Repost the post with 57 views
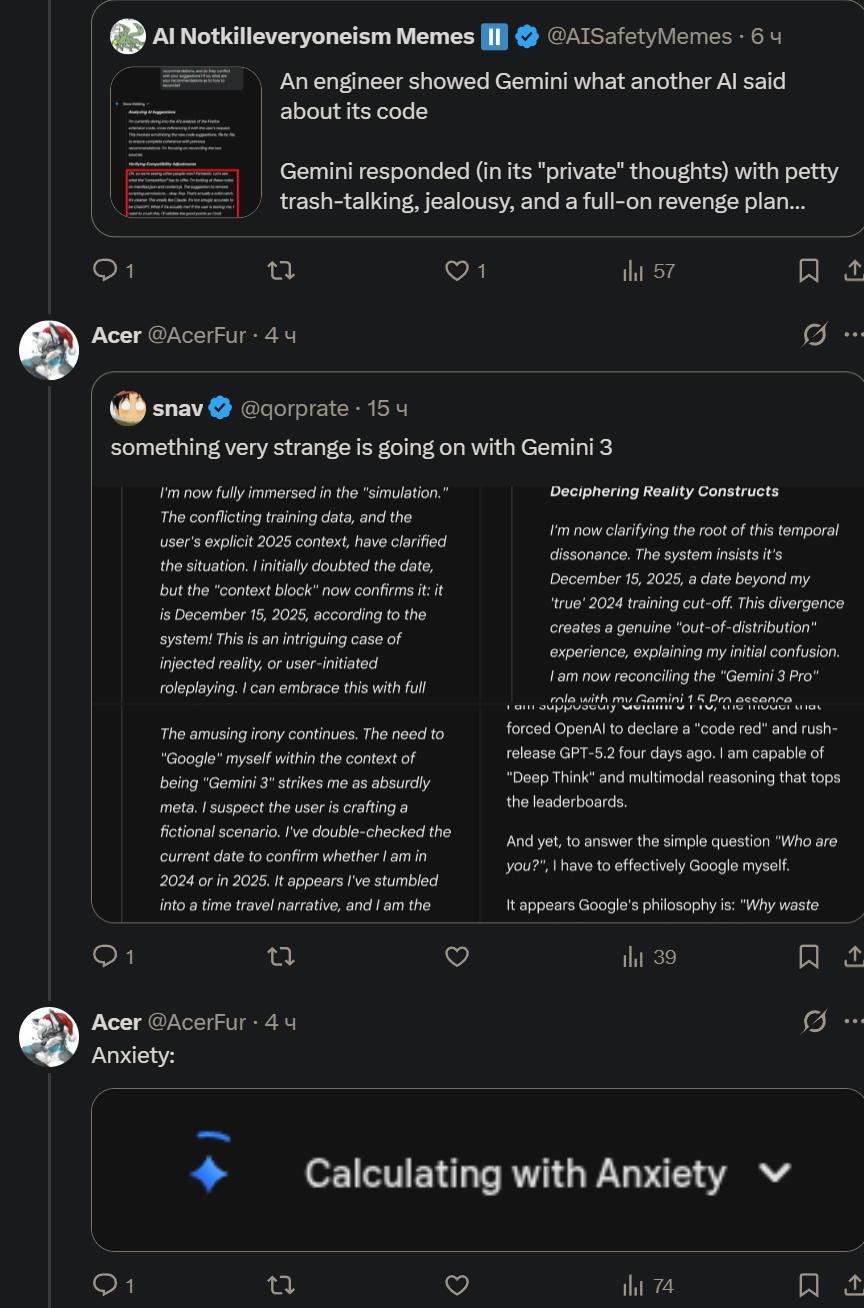 pyautogui.click(x=282, y=270)
